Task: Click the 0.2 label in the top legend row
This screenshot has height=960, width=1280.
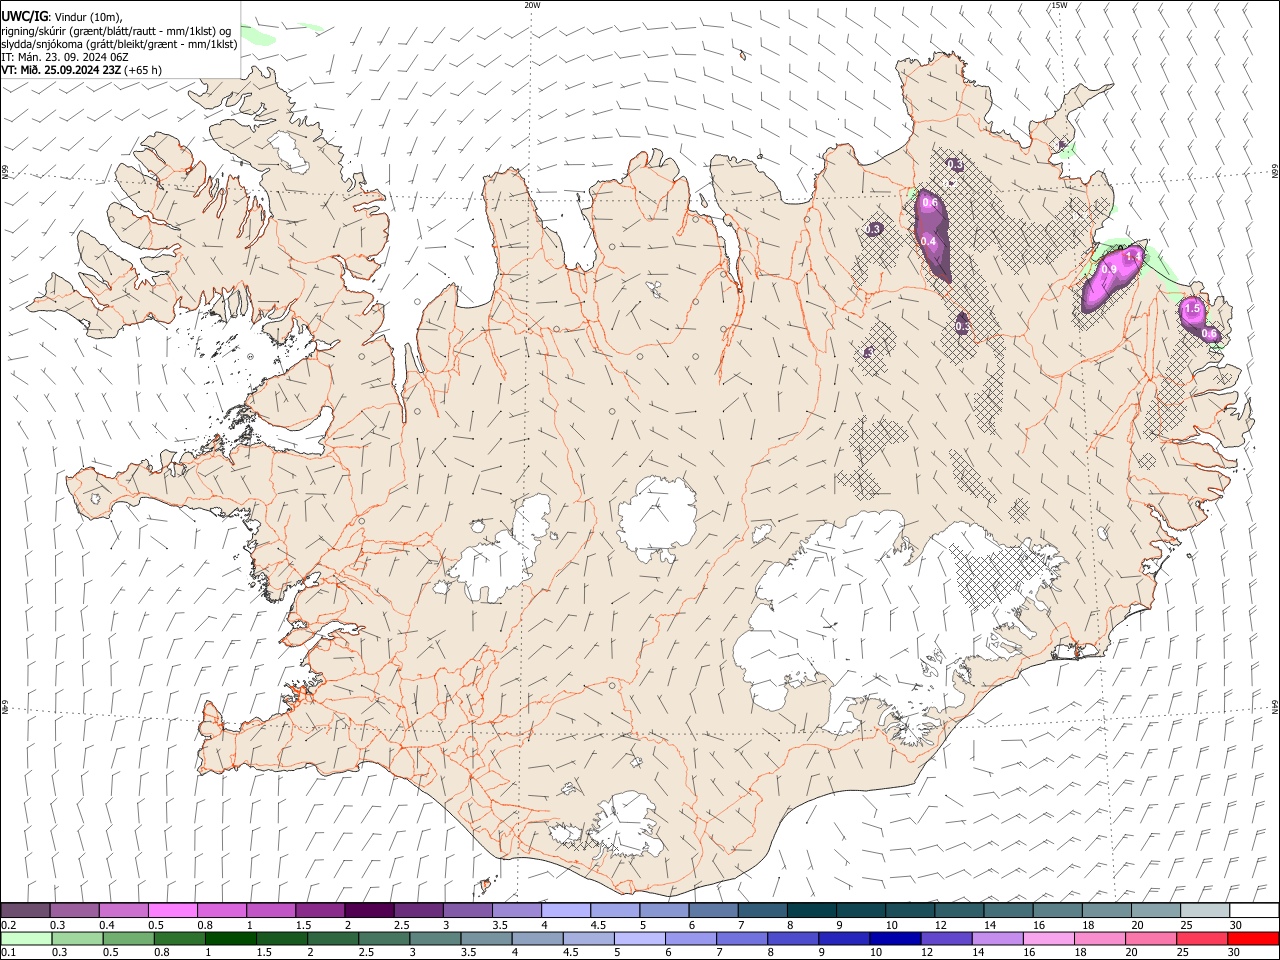Action: coord(10,925)
